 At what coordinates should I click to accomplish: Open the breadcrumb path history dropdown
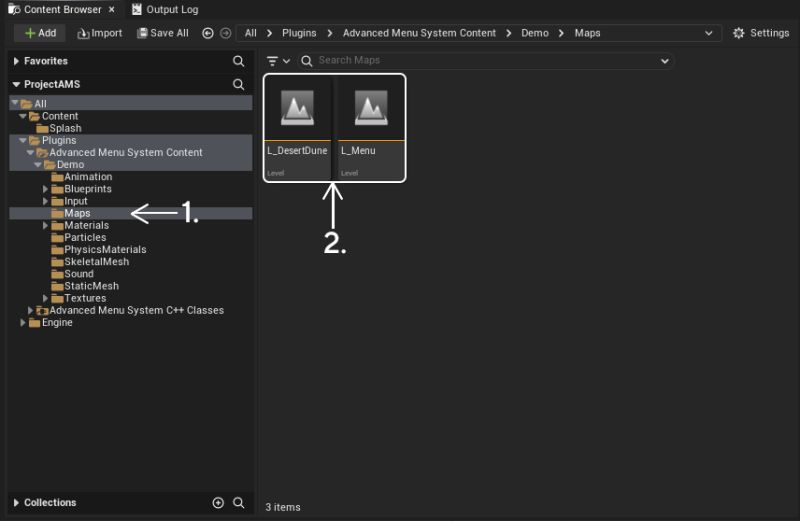coord(709,33)
